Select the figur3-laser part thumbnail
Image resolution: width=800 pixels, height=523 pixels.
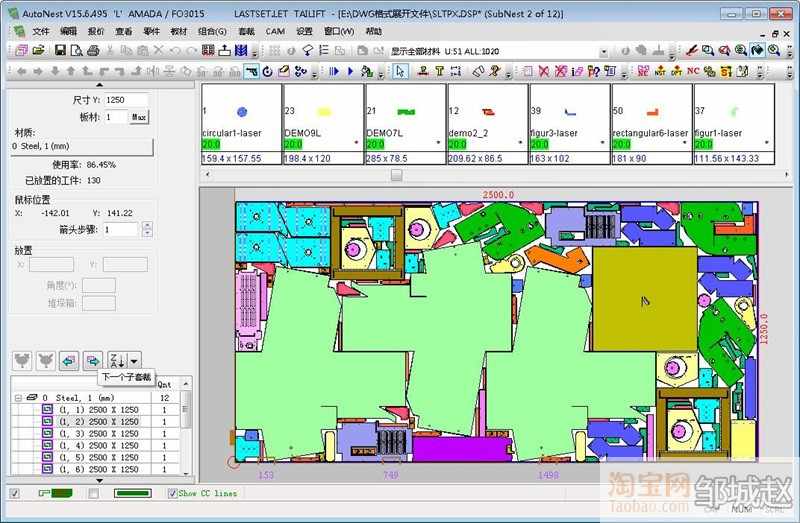(x=570, y=124)
